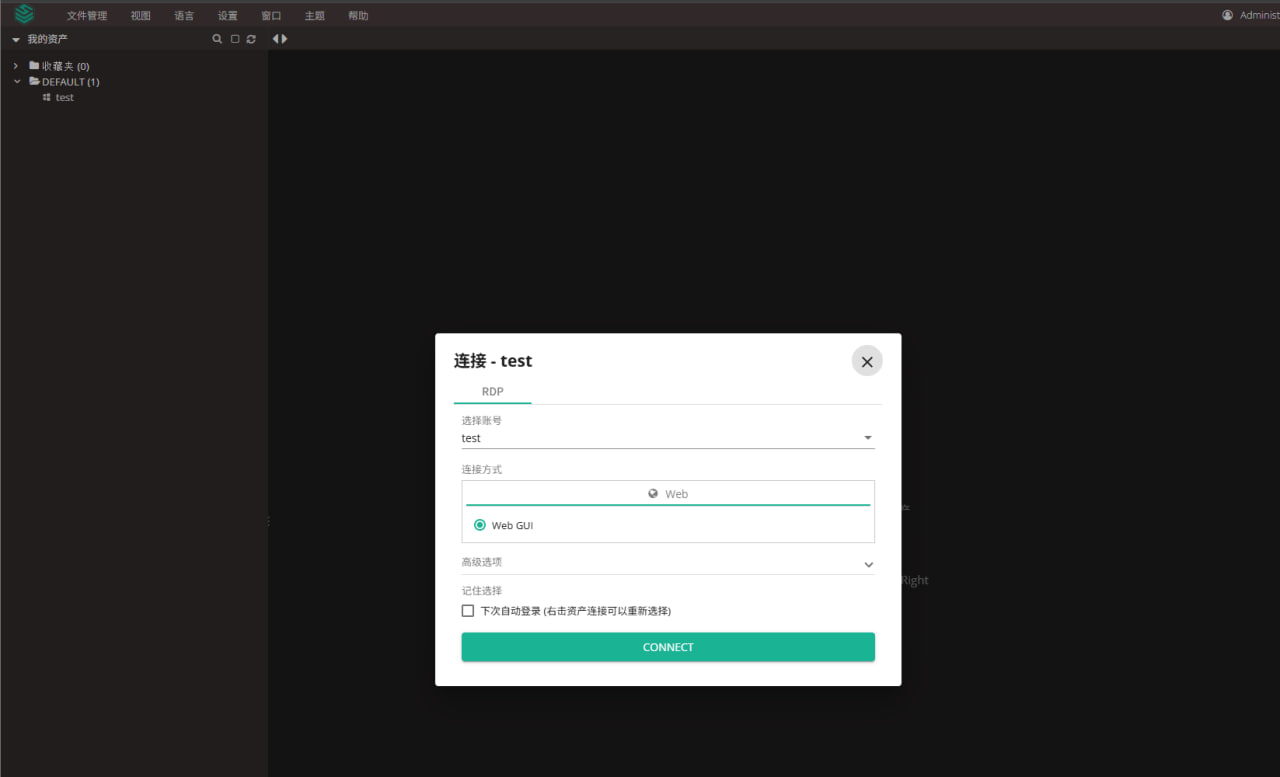Click the sidebar splitter handle
Viewport: 1280px width, 777px height.
[x=268, y=521]
